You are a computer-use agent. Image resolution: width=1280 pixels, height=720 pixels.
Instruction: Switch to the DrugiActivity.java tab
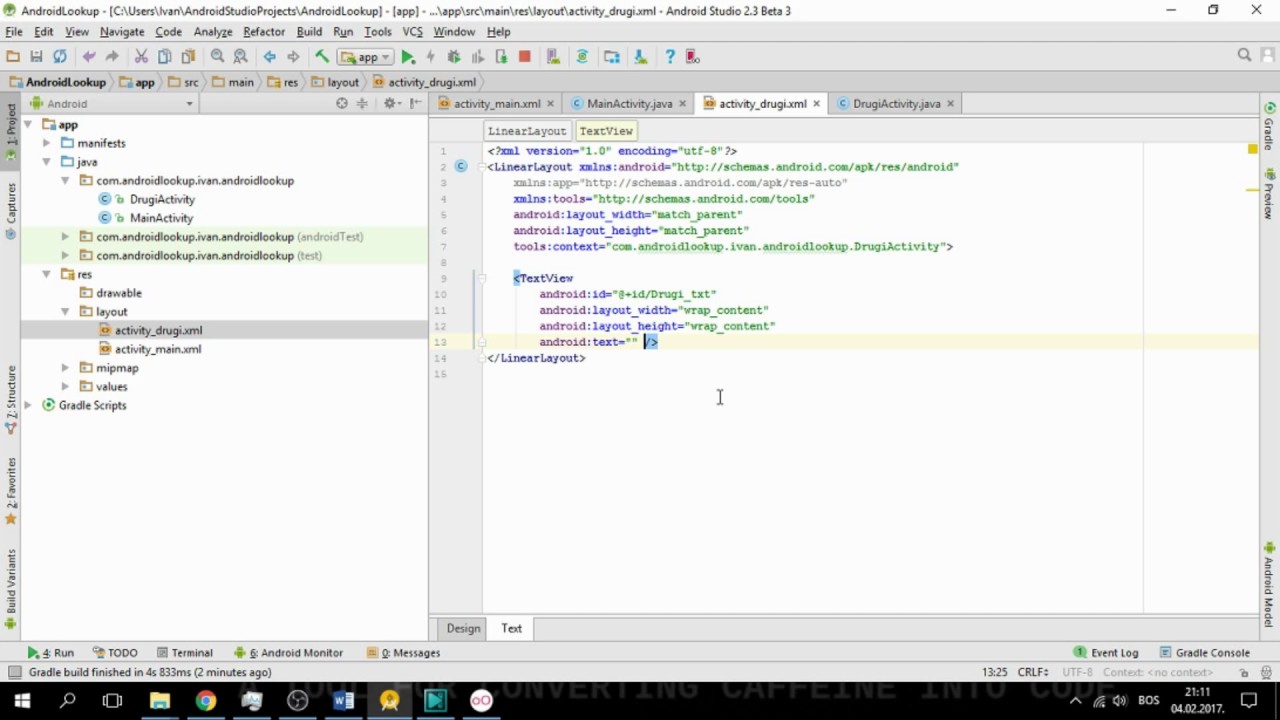point(896,104)
